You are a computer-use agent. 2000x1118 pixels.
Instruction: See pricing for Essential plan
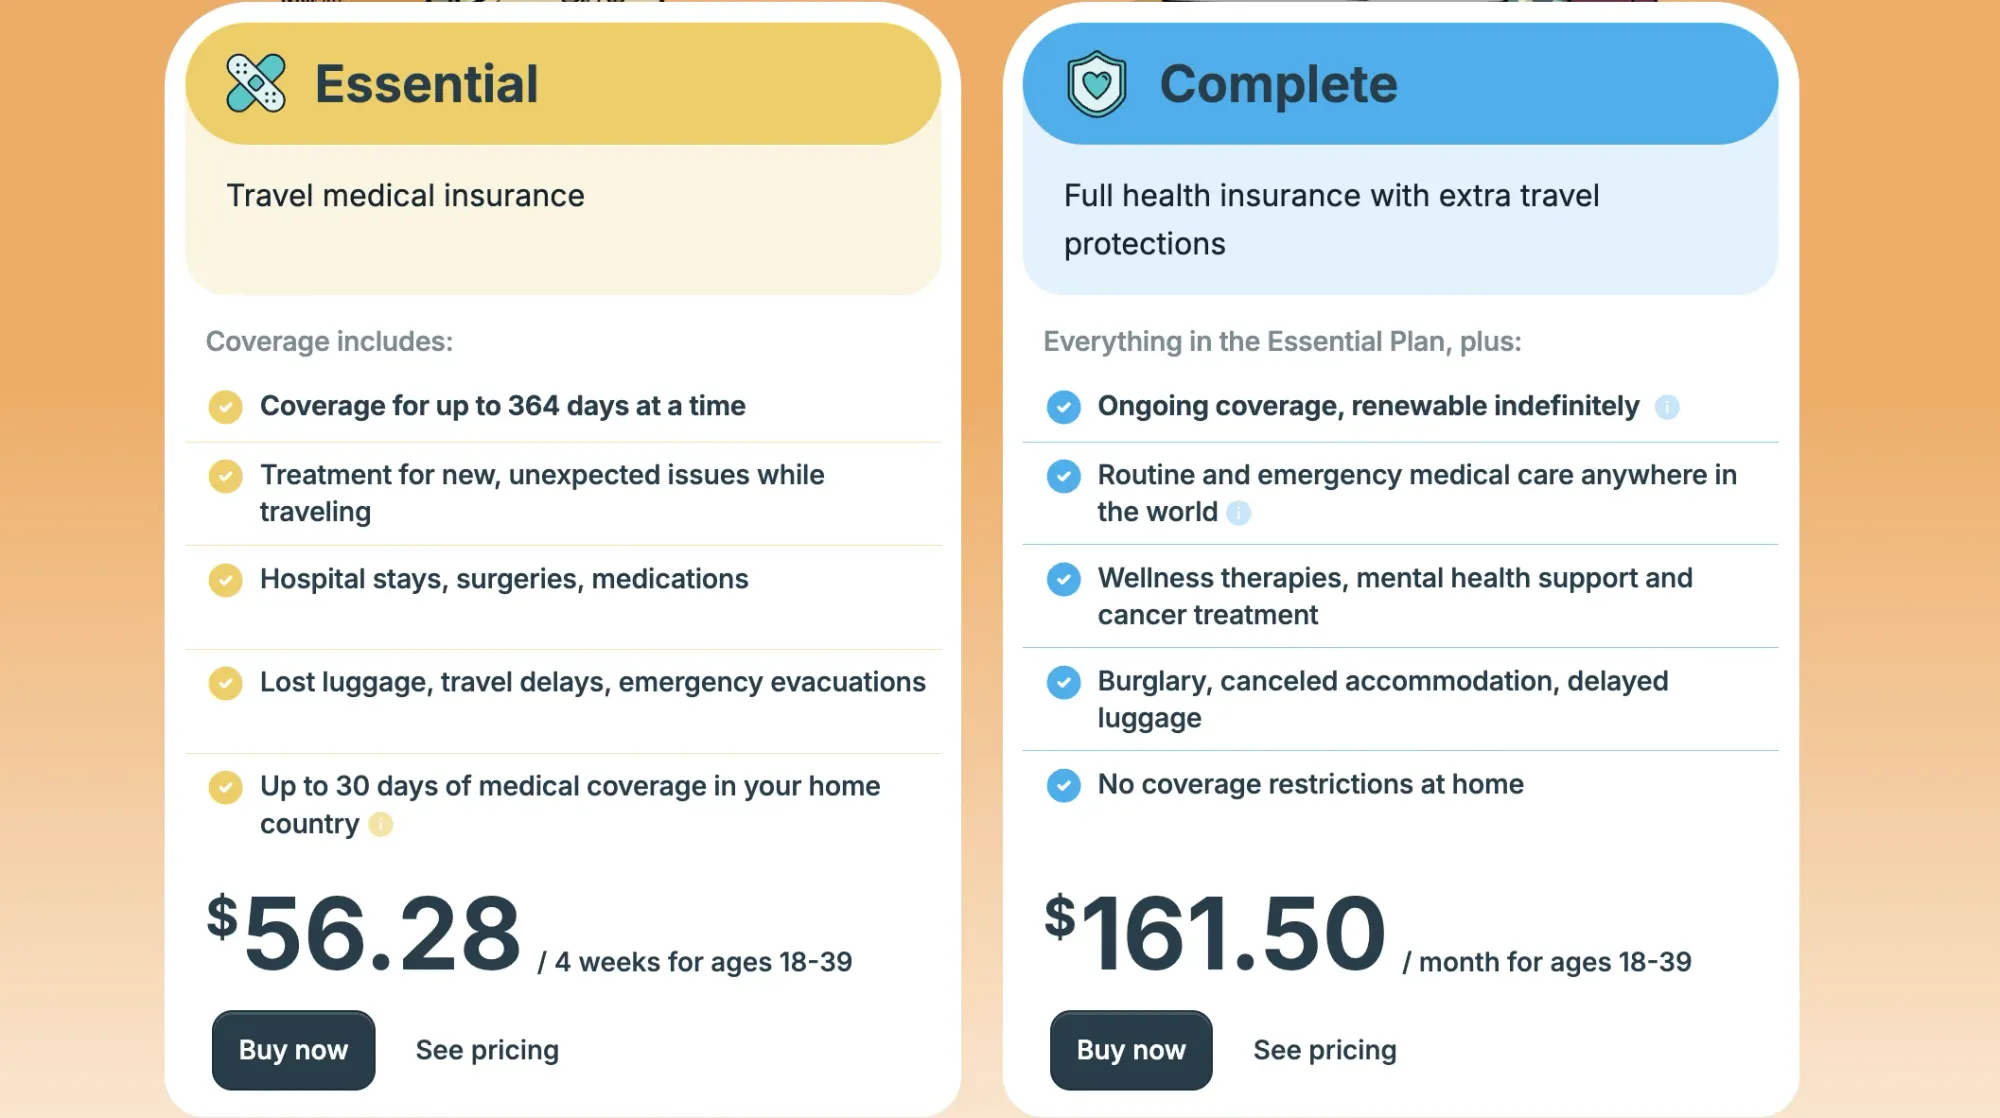coord(487,1050)
